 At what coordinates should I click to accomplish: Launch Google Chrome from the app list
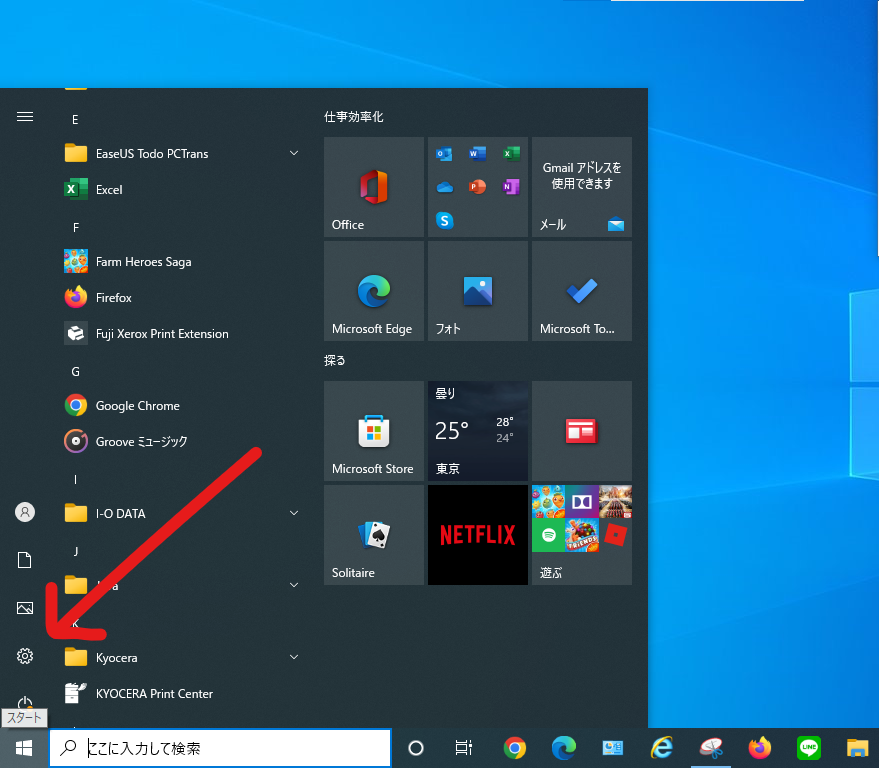[x=137, y=405]
